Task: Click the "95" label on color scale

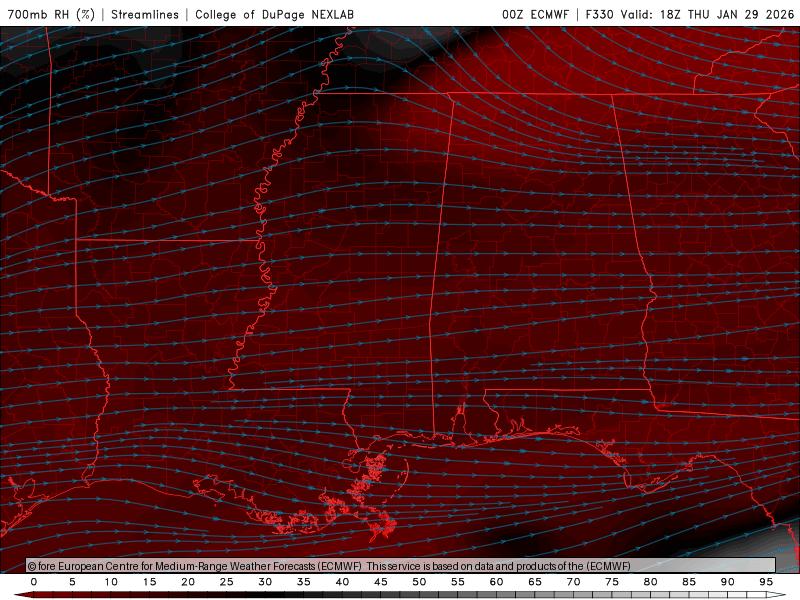Action: tap(766, 582)
